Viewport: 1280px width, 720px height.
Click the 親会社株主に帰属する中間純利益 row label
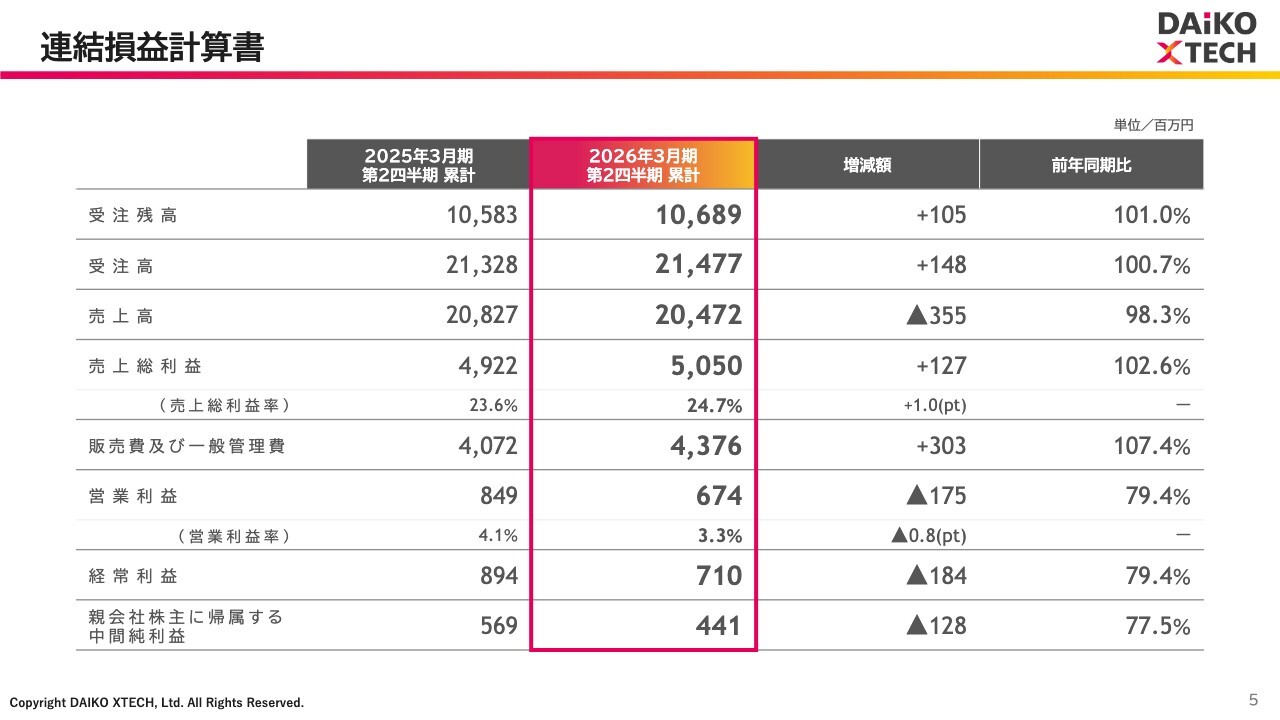tap(187, 626)
